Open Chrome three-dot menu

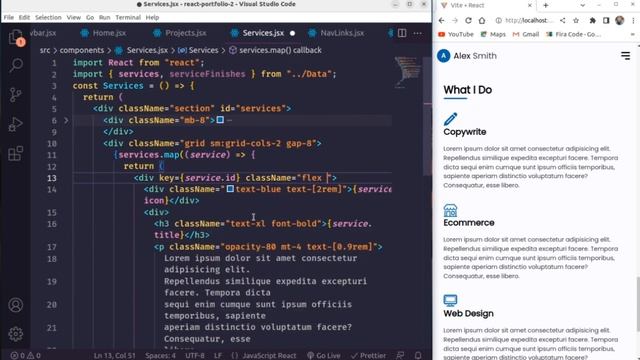(x=633, y=20)
